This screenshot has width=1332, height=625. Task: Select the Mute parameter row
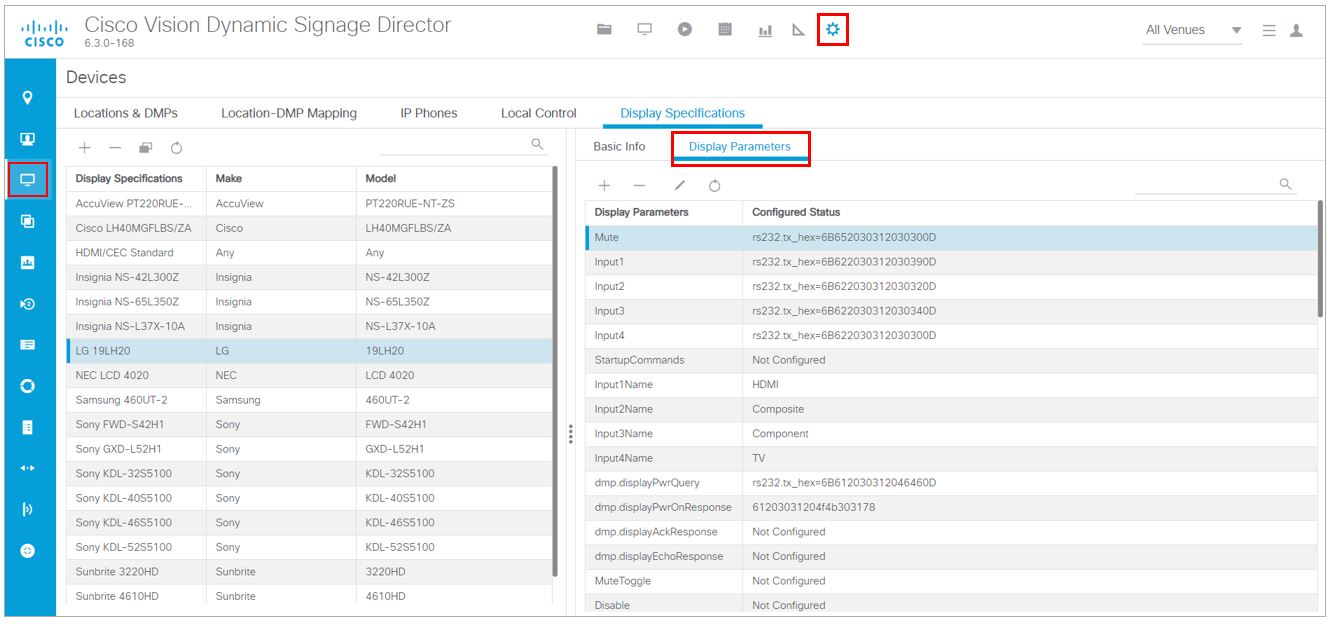tap(950, 237)
